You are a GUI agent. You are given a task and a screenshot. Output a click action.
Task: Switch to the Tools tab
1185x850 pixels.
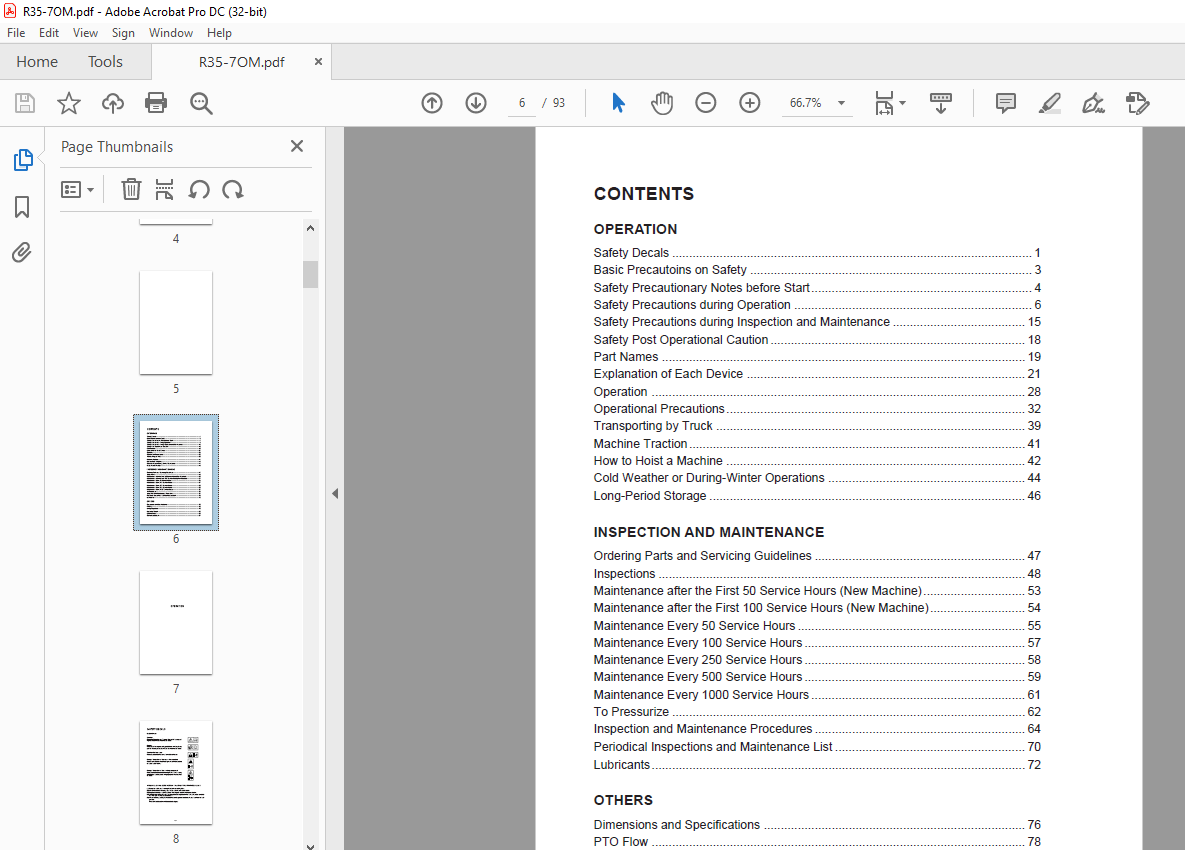[105, 62]
